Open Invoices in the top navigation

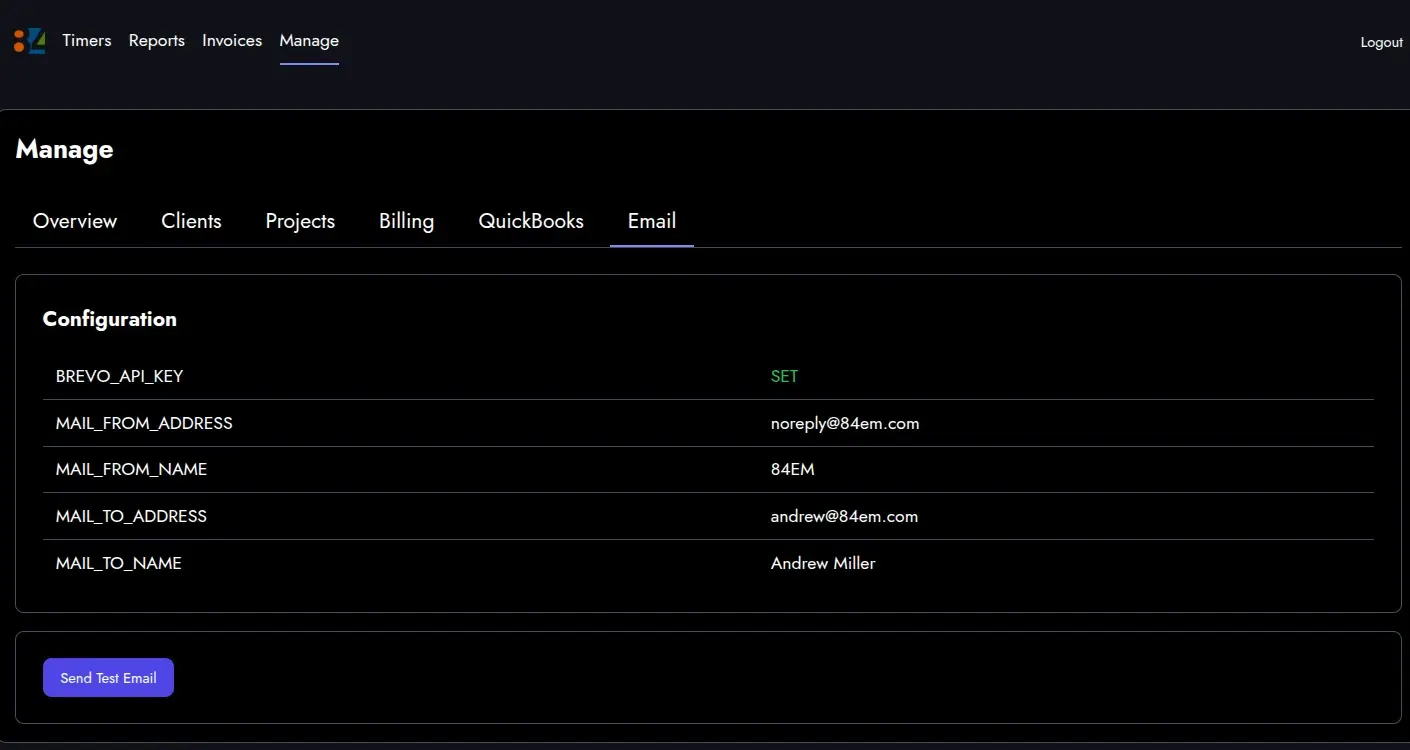232,41
